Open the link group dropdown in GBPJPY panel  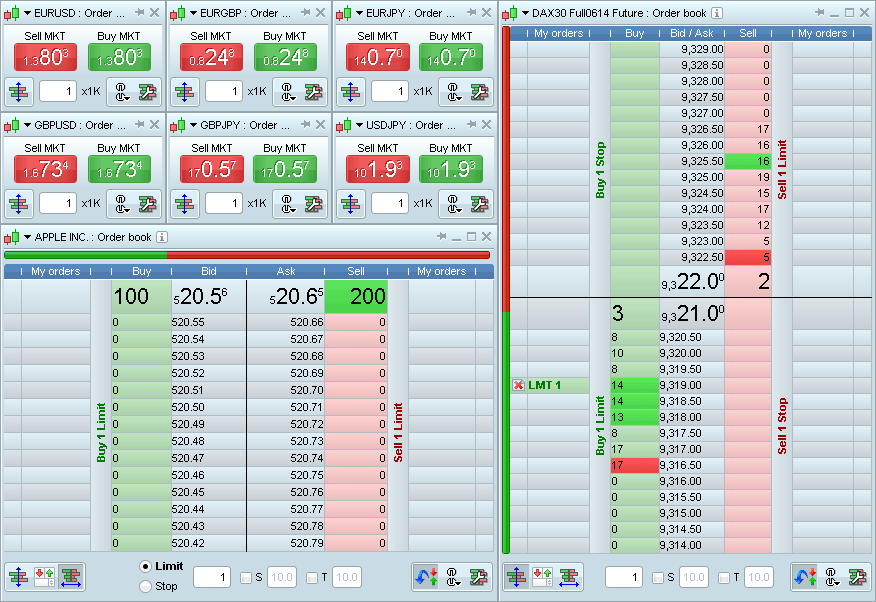[x=289, y=204]
